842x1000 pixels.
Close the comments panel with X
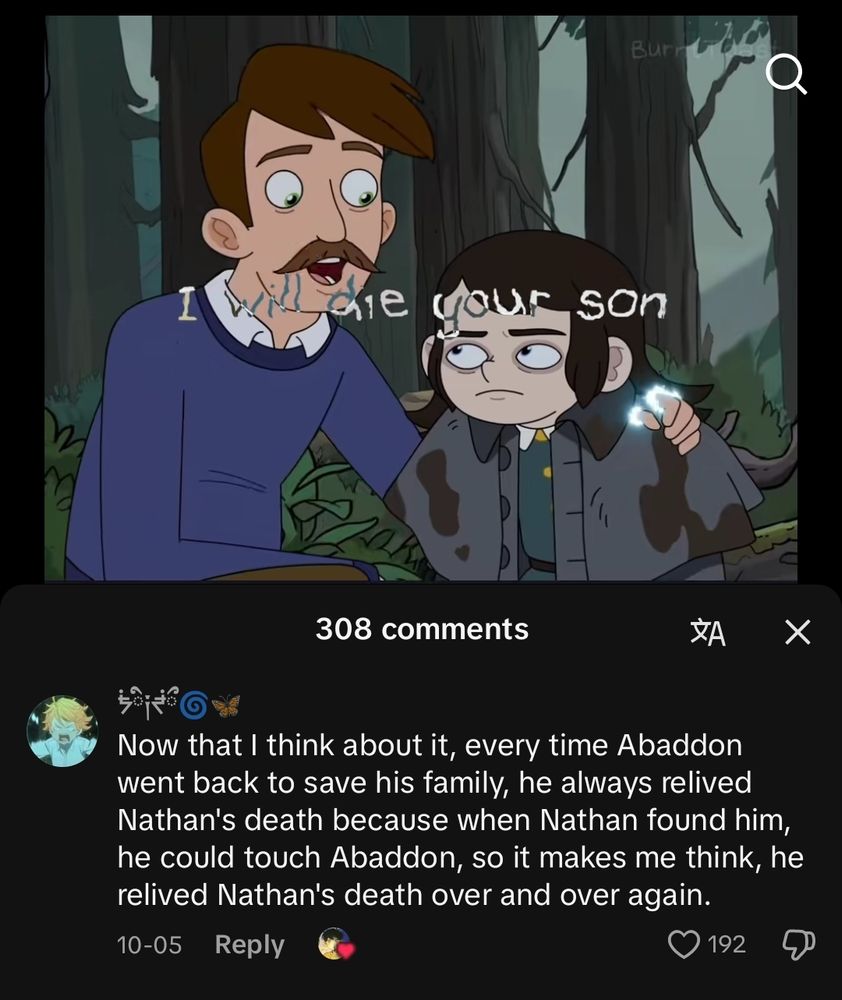[x=797, y=632]
